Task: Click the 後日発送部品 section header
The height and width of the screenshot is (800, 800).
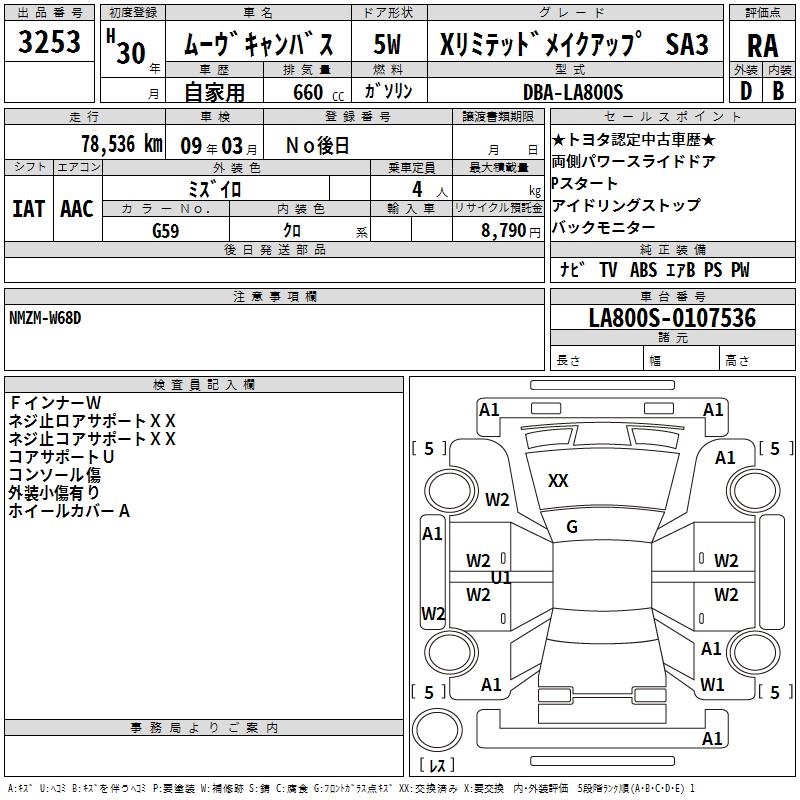Action: click(x=274, y=249)
